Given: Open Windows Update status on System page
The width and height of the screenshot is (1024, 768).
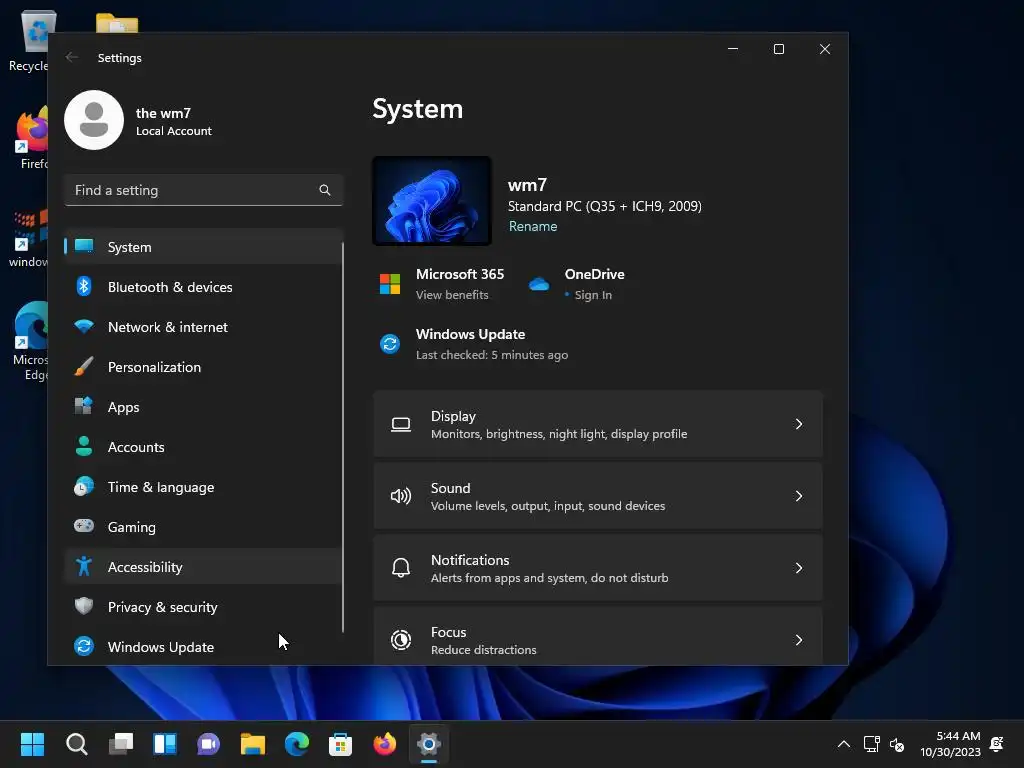Looking at the screenshot, I should pos(474,344).
